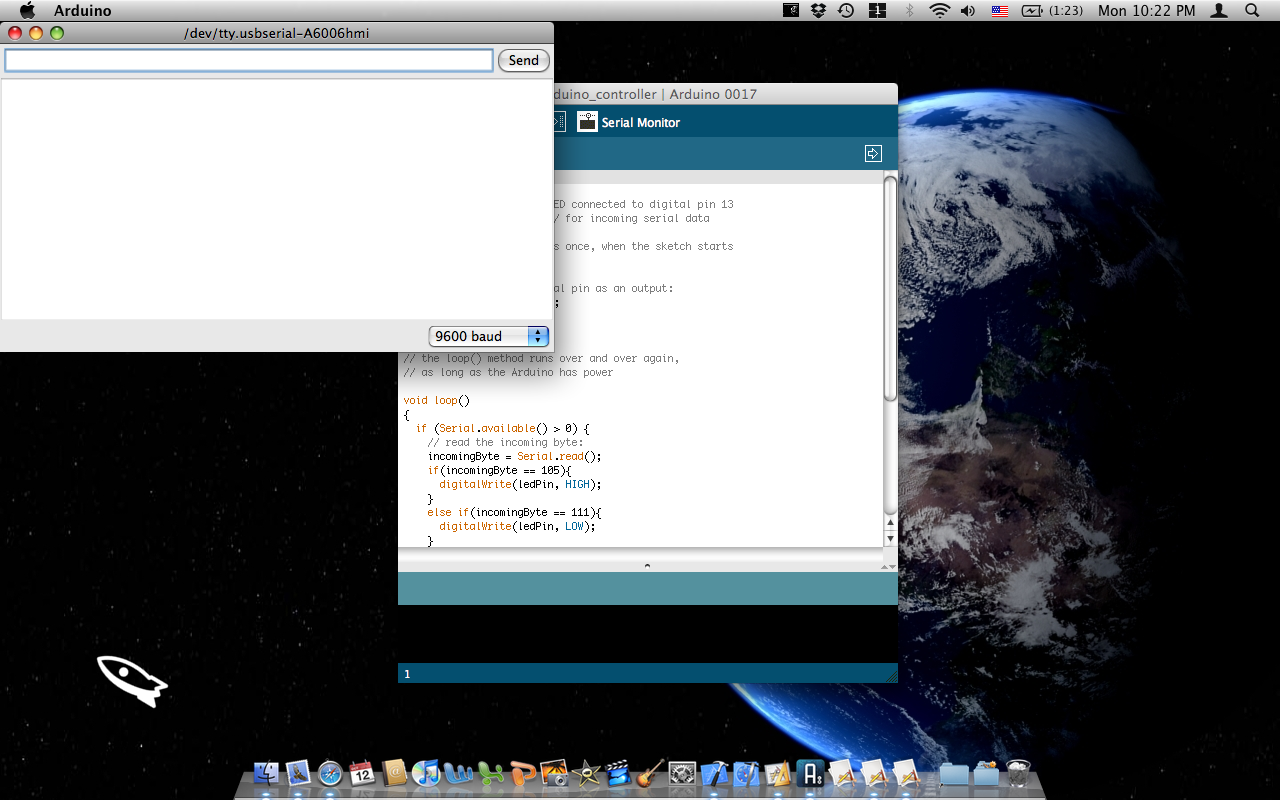Open Spotlight search
Screen dimensions: 1280x800
pos(1252,11)
